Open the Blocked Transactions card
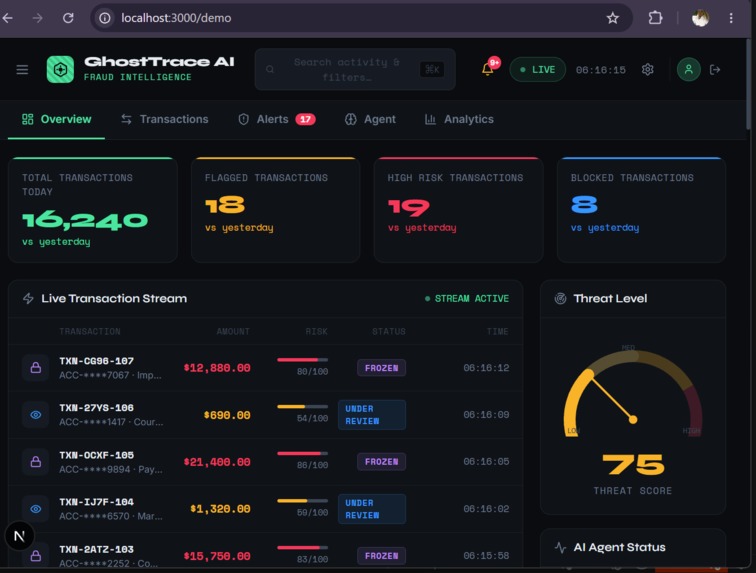756x573 pixels. [x=641, y=210]
